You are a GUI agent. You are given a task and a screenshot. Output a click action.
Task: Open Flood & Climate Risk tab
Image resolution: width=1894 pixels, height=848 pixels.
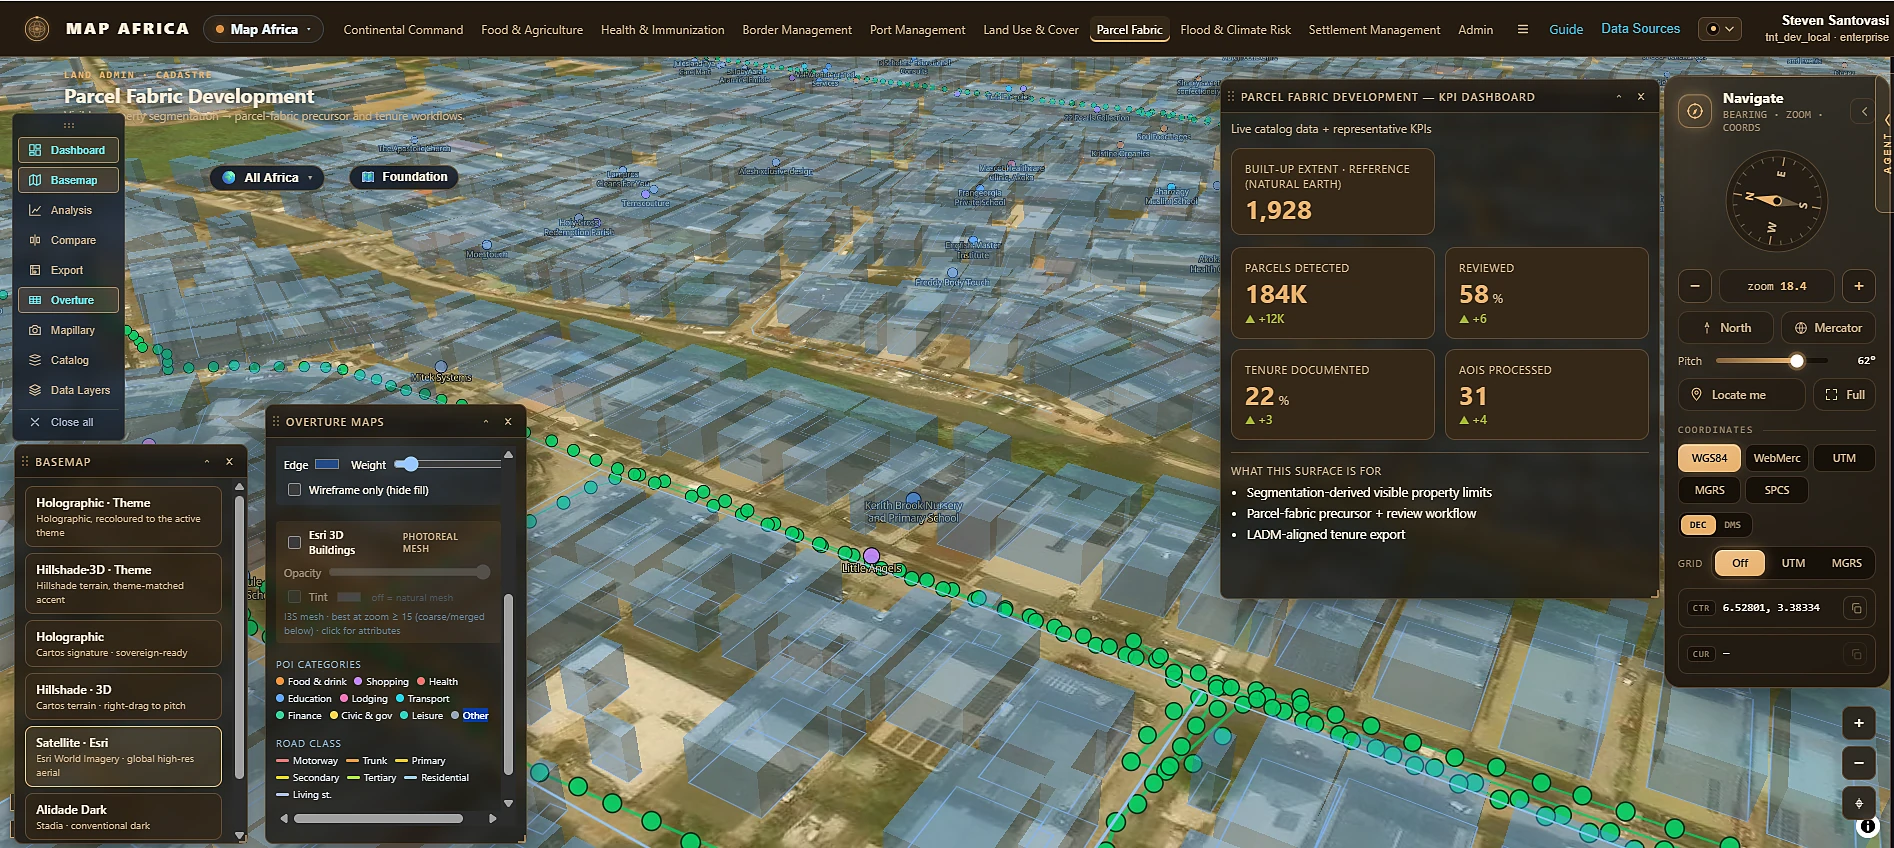click(x=1235, y=30)
